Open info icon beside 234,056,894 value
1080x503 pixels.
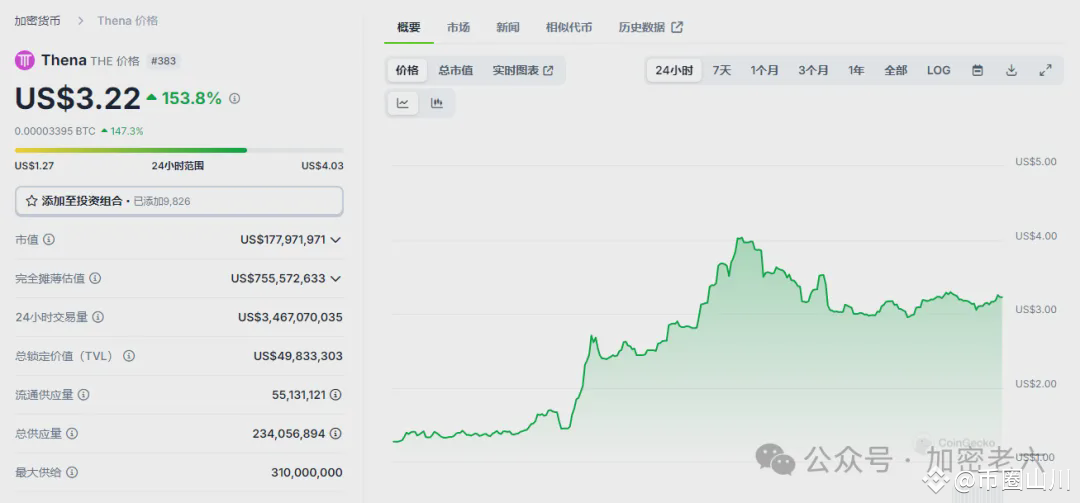(x=335, y=433)
